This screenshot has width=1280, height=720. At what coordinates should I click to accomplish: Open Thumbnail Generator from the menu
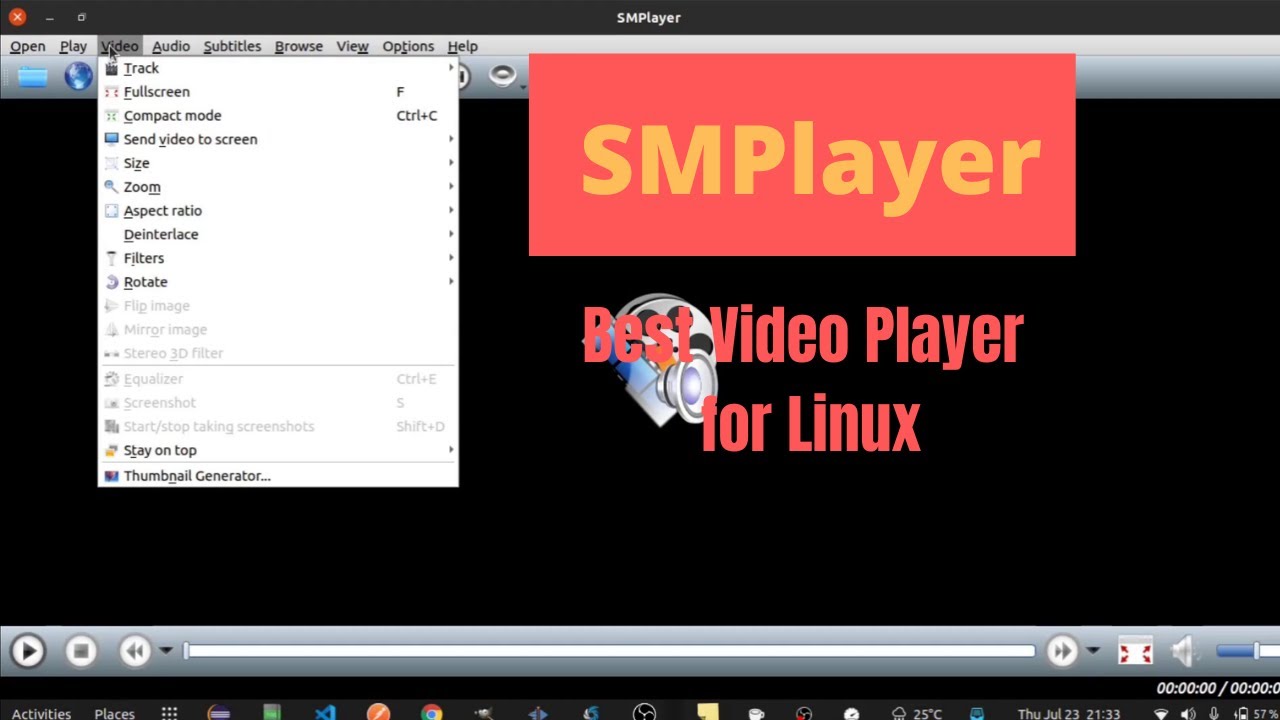pos(278,476)
